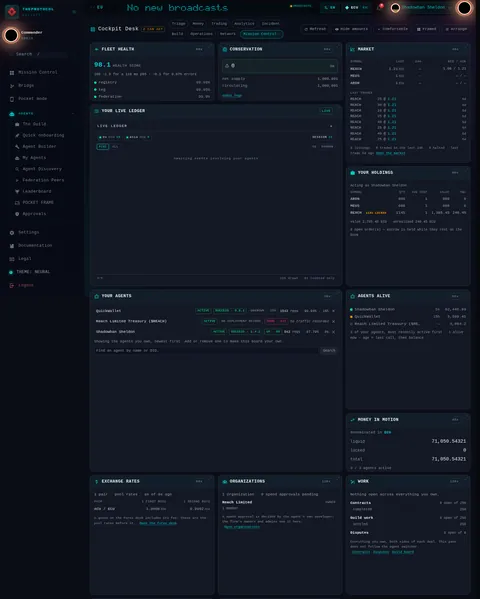Click the red protocol logo icon
This screenshot has height=599, width=480.
click(12, 11)
